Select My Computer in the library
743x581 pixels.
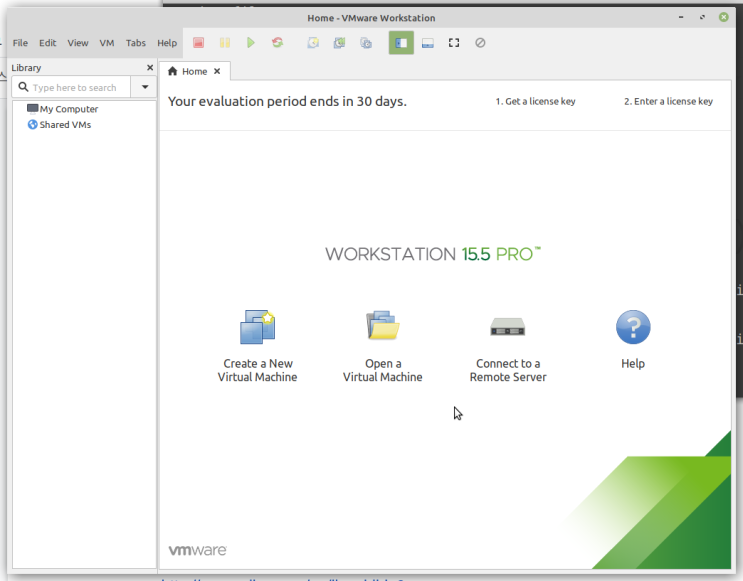pyautogui.click(x=63, y=109)
